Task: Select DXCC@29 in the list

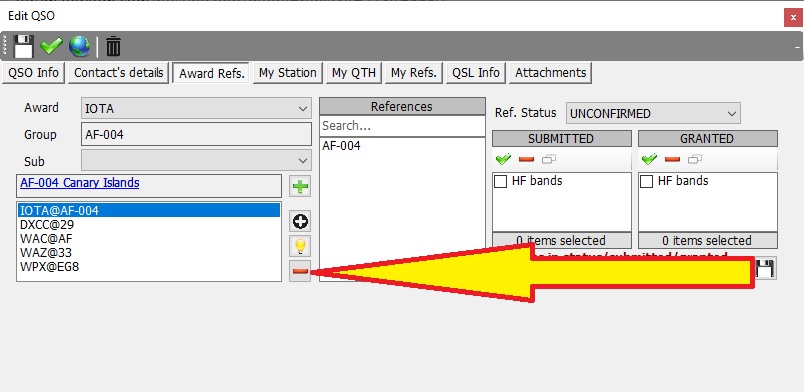Action: (x=149, y=224)
